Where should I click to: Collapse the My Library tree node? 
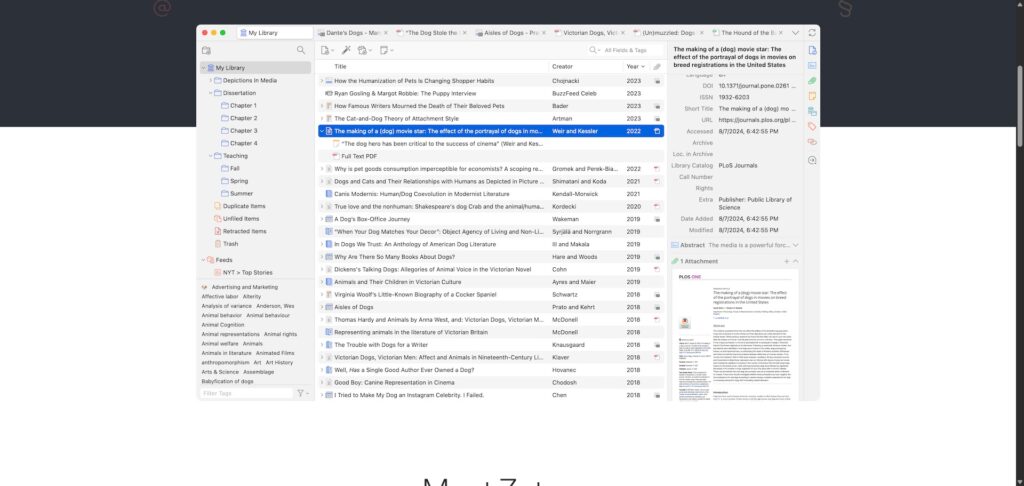coord(203,68)
